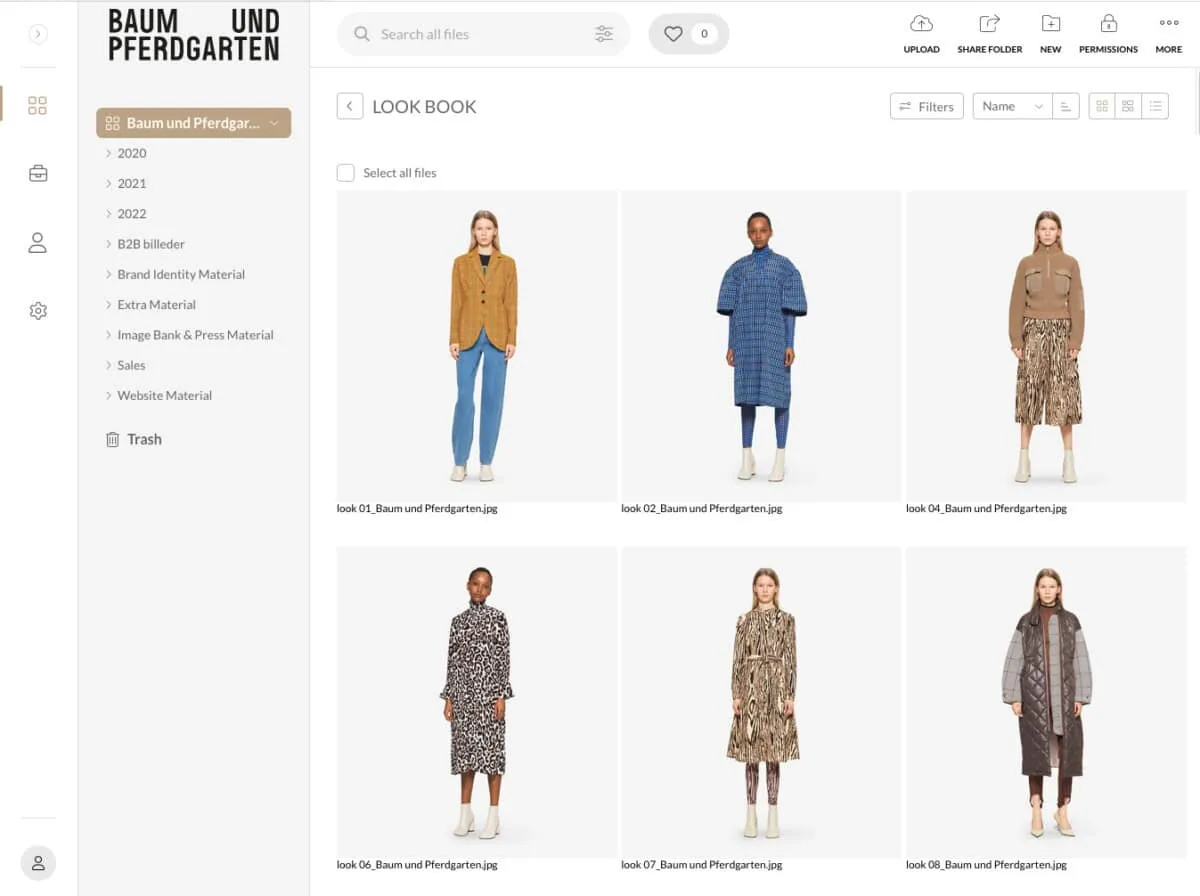Open the users section in left rail
The width and height of the screenshot is (1200, 896).
pos(37,242)
